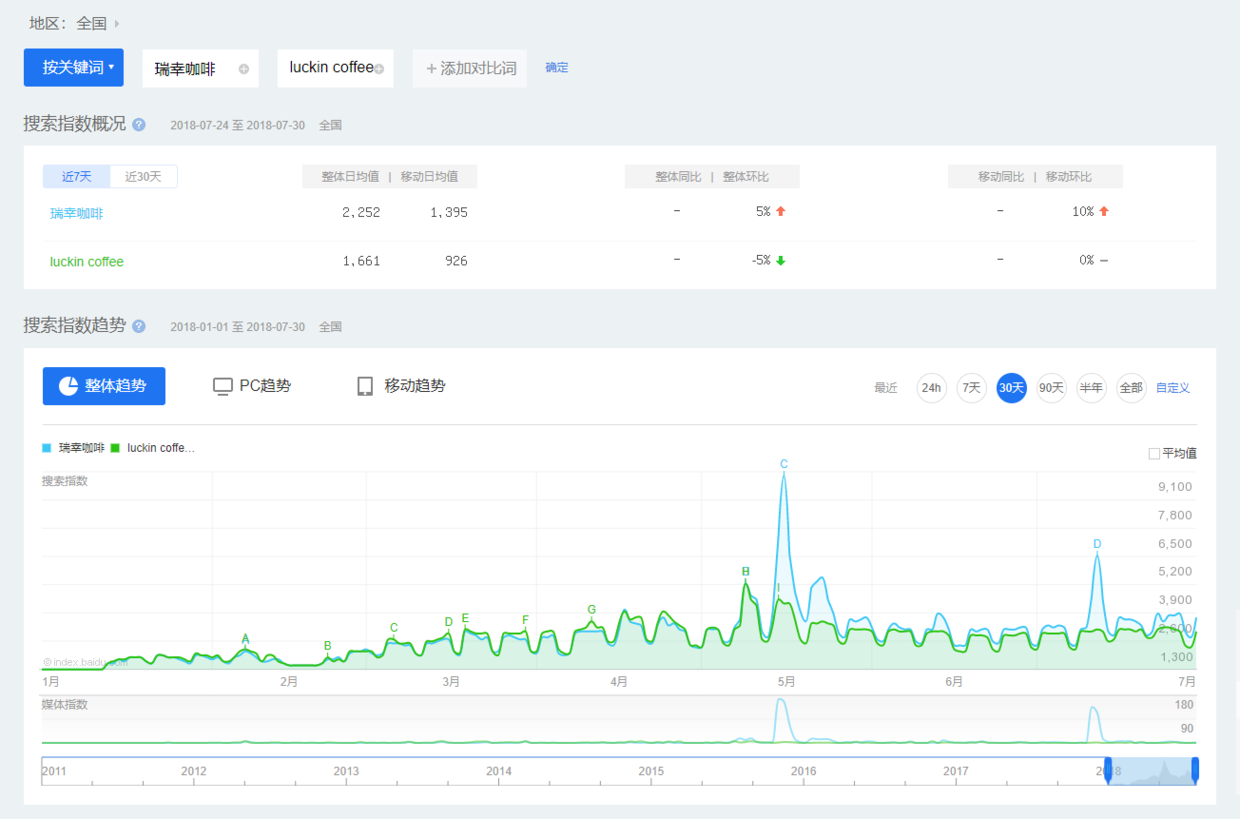
Task: Click green marker A on chart
Action: 246,638
